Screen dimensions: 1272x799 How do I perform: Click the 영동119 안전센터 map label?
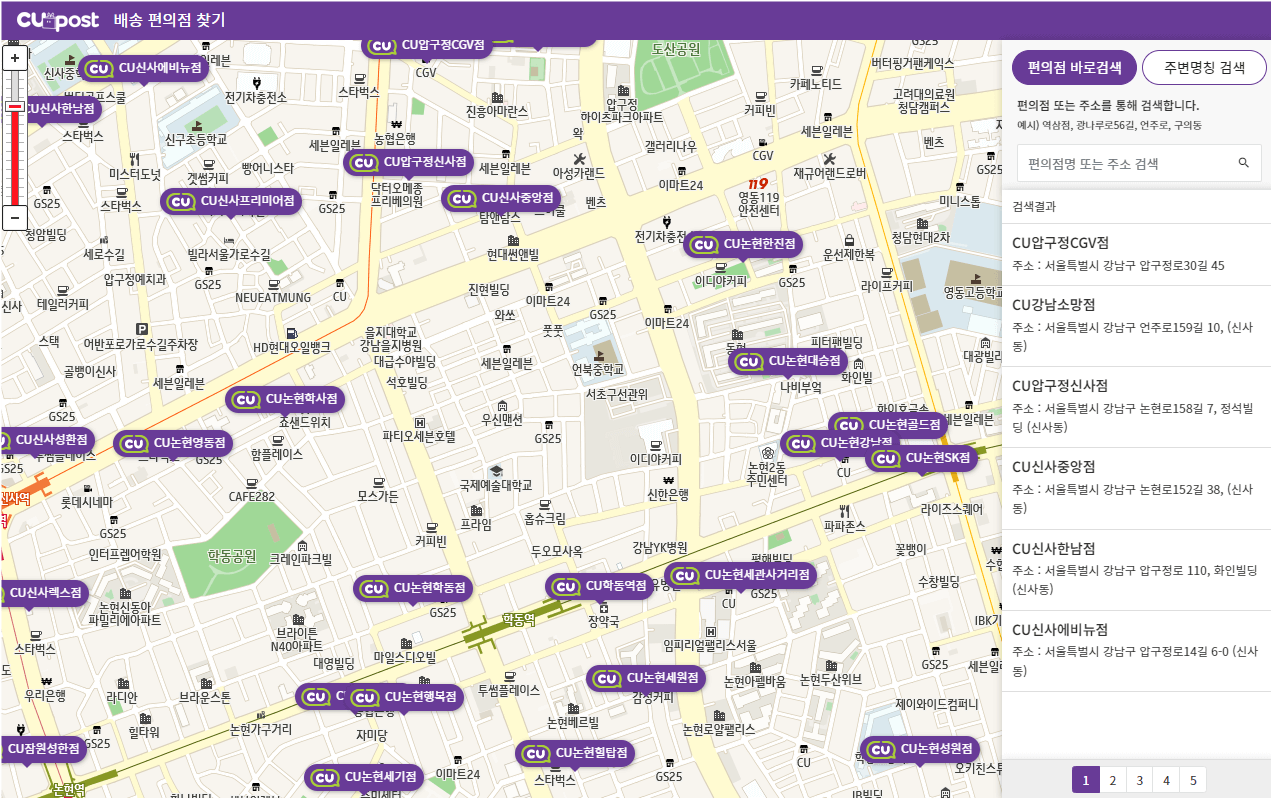tap(759, 204)
